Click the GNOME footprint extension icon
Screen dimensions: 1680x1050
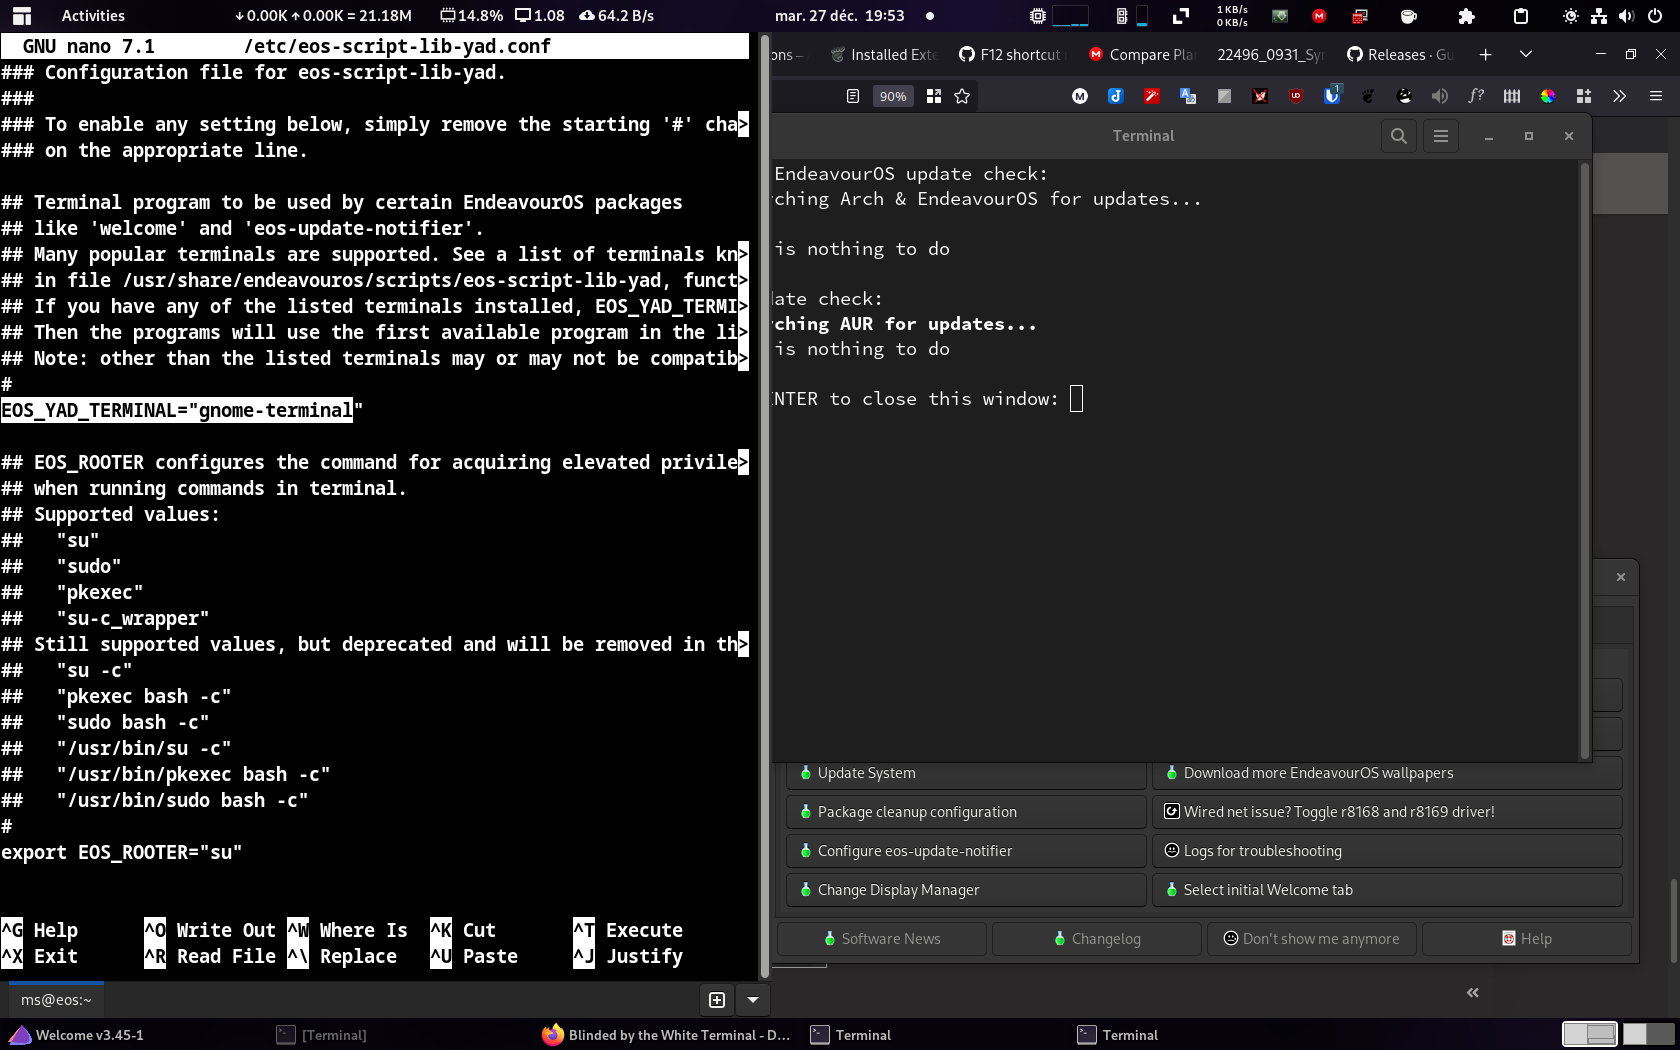click(1368, 96)
